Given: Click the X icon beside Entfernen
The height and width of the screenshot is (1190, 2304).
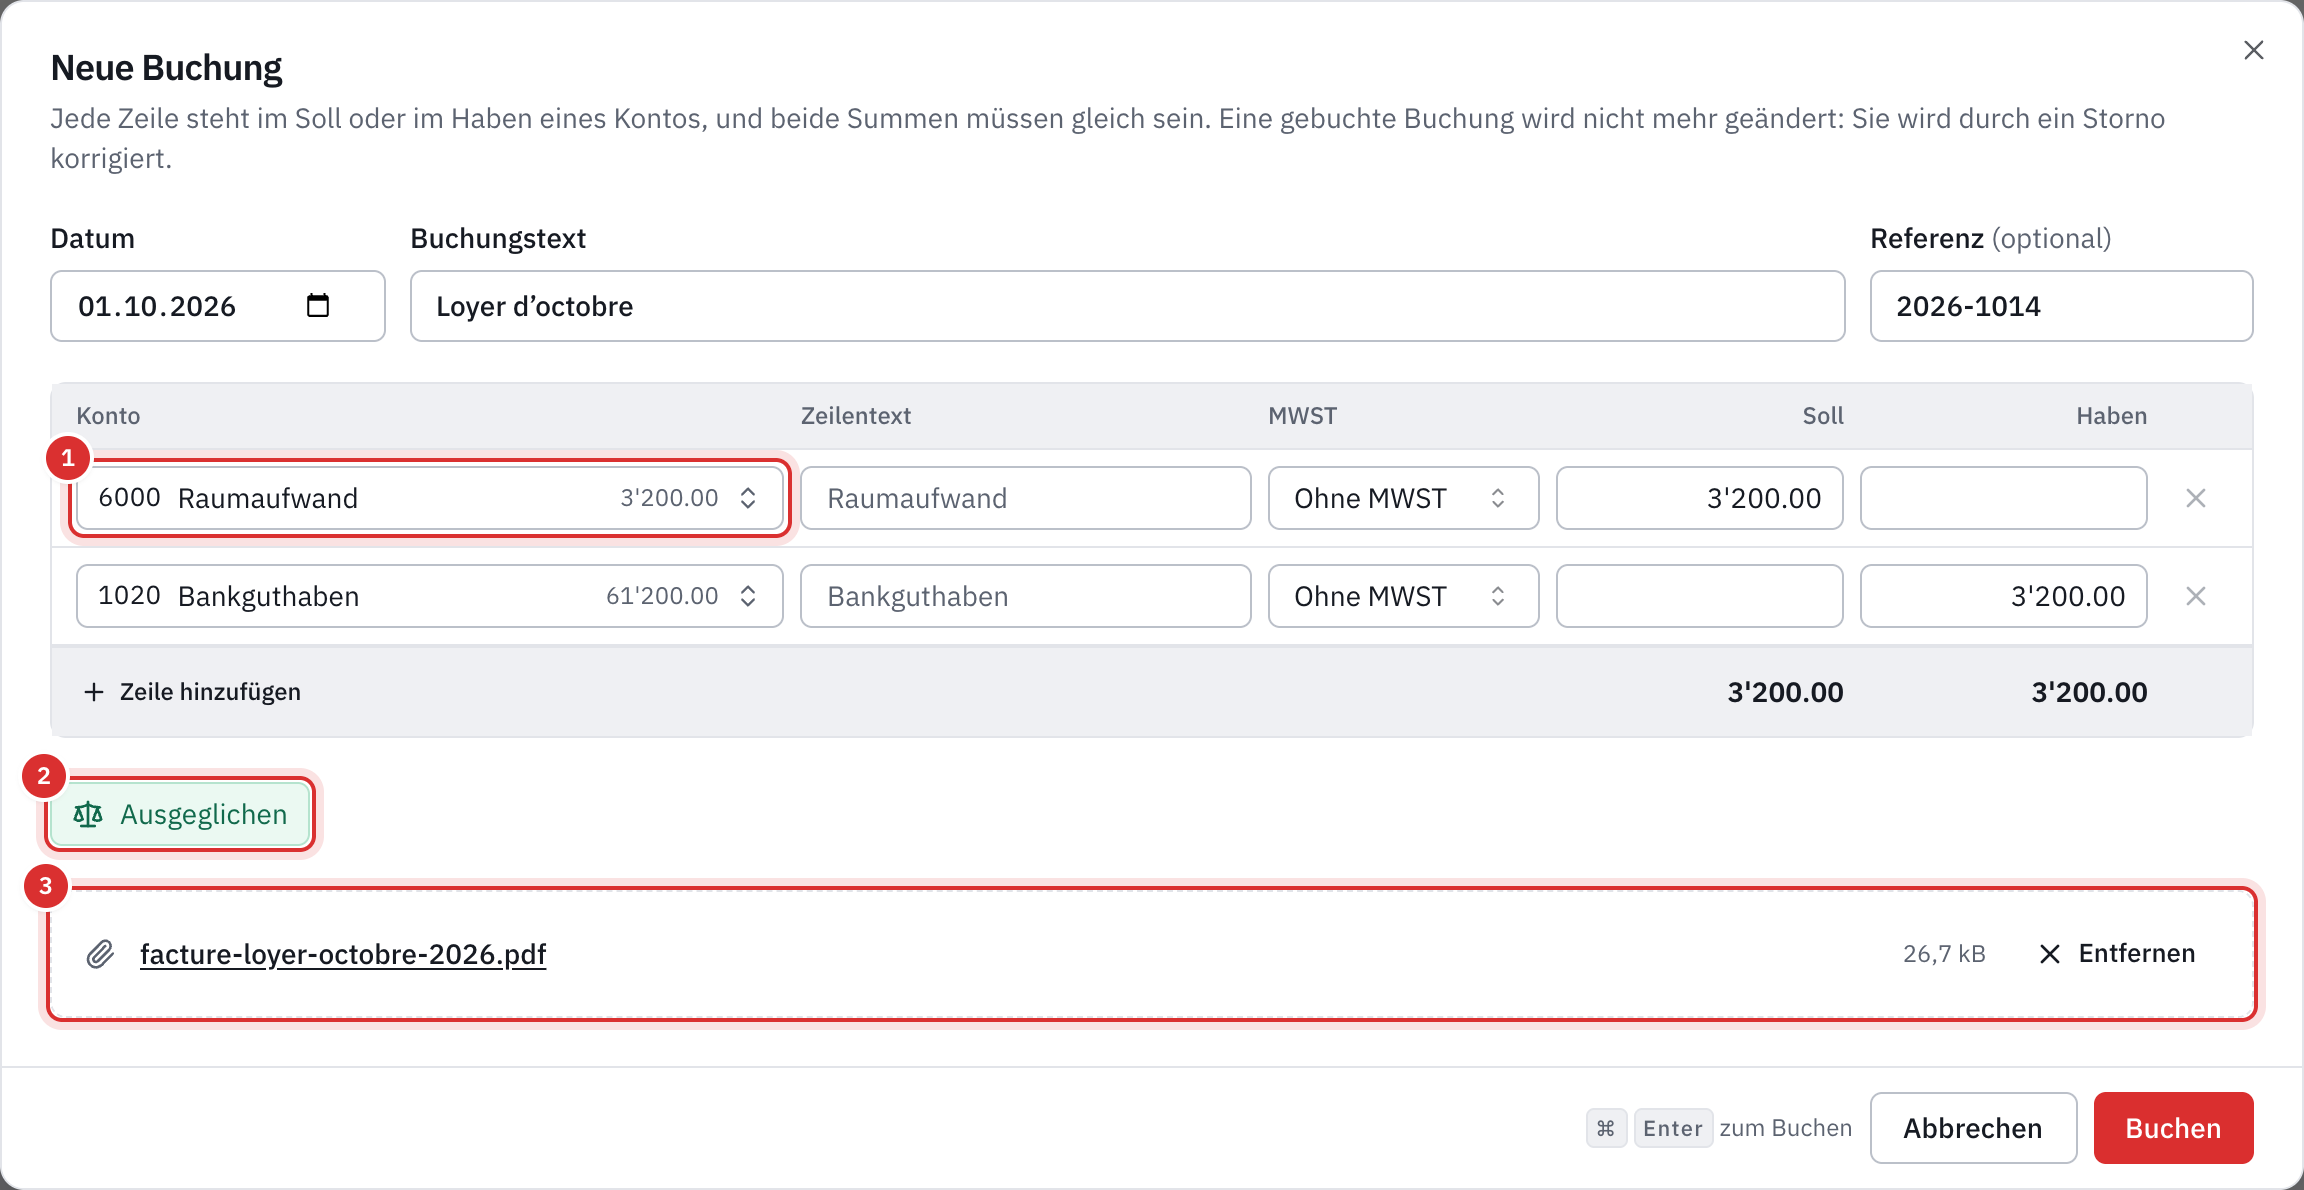Looking at the screenshot, I should click(2050, 954).
